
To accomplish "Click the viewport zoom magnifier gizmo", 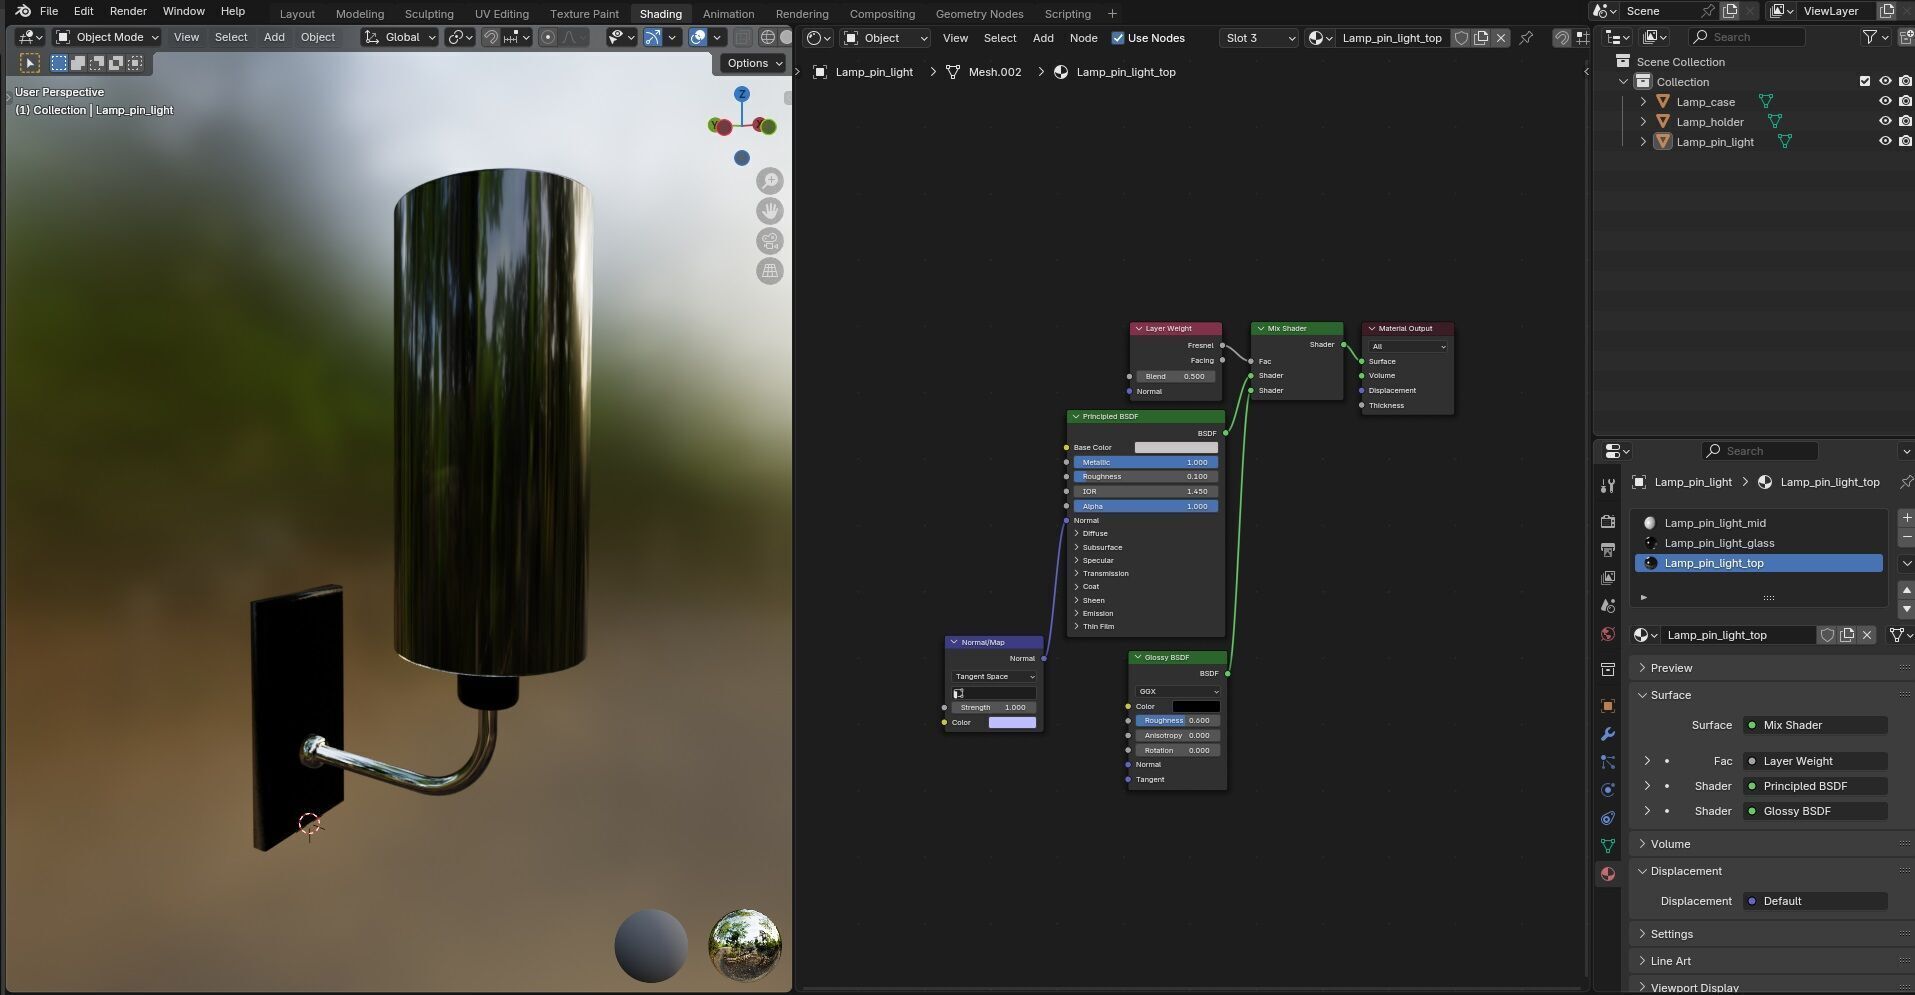I will [x=770, y=181].
